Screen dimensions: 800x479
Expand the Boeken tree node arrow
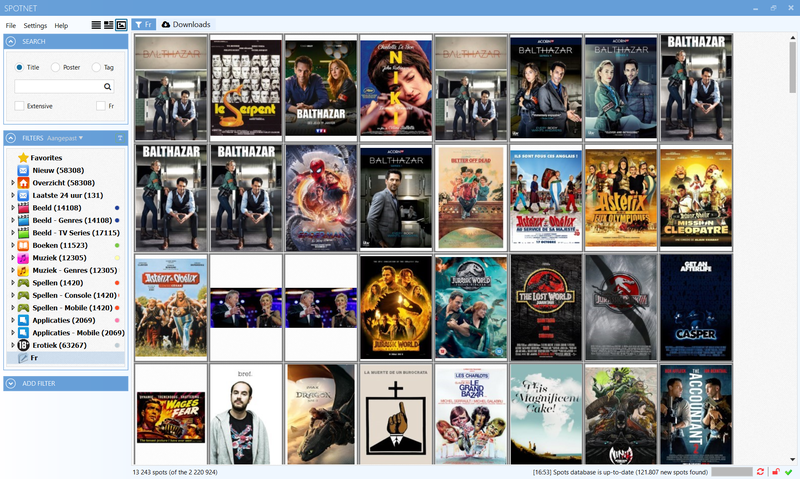[13, 245]
